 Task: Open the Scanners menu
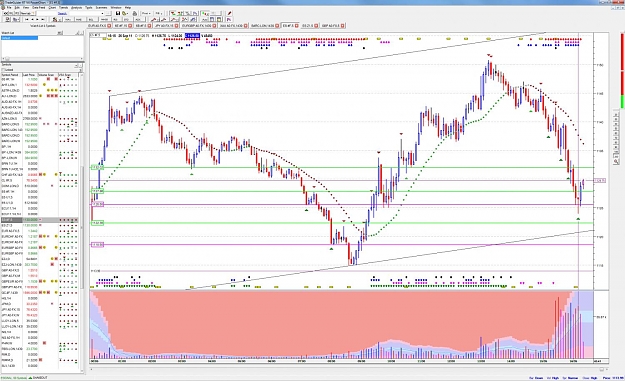(101, 8)
